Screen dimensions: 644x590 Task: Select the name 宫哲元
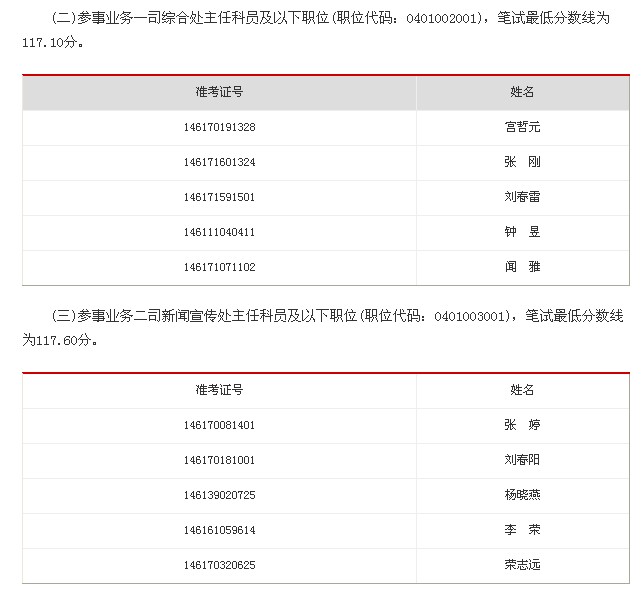point(522,127)
